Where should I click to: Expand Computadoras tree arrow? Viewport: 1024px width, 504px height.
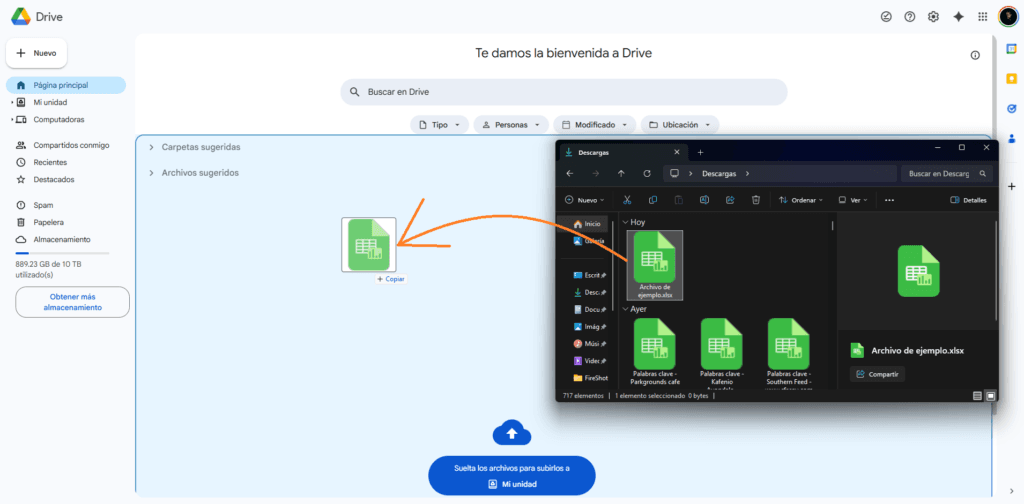click(12, 119)
